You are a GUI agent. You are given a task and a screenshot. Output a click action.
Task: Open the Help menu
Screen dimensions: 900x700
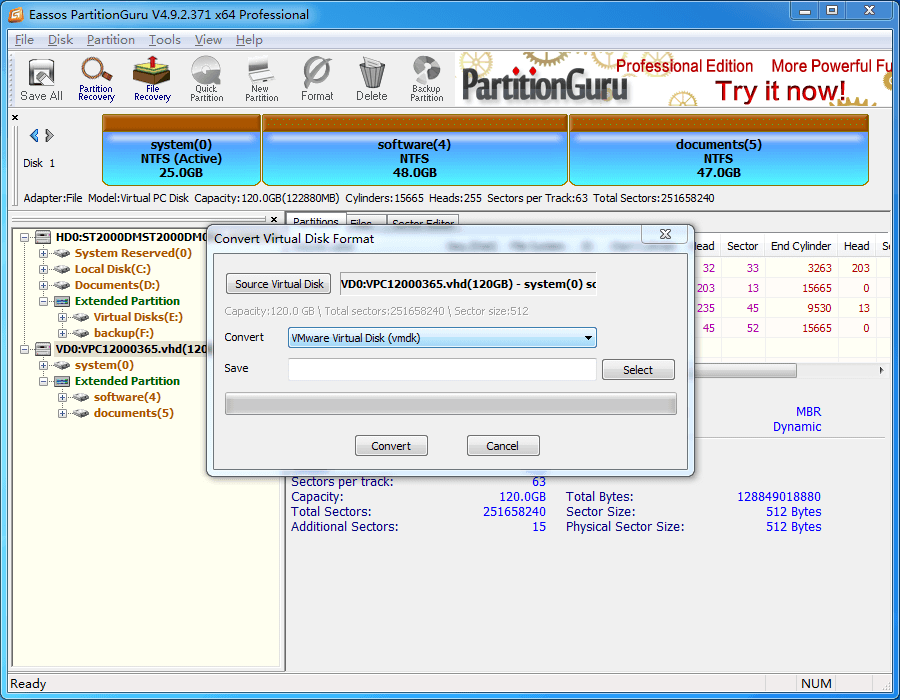(249, 40)
